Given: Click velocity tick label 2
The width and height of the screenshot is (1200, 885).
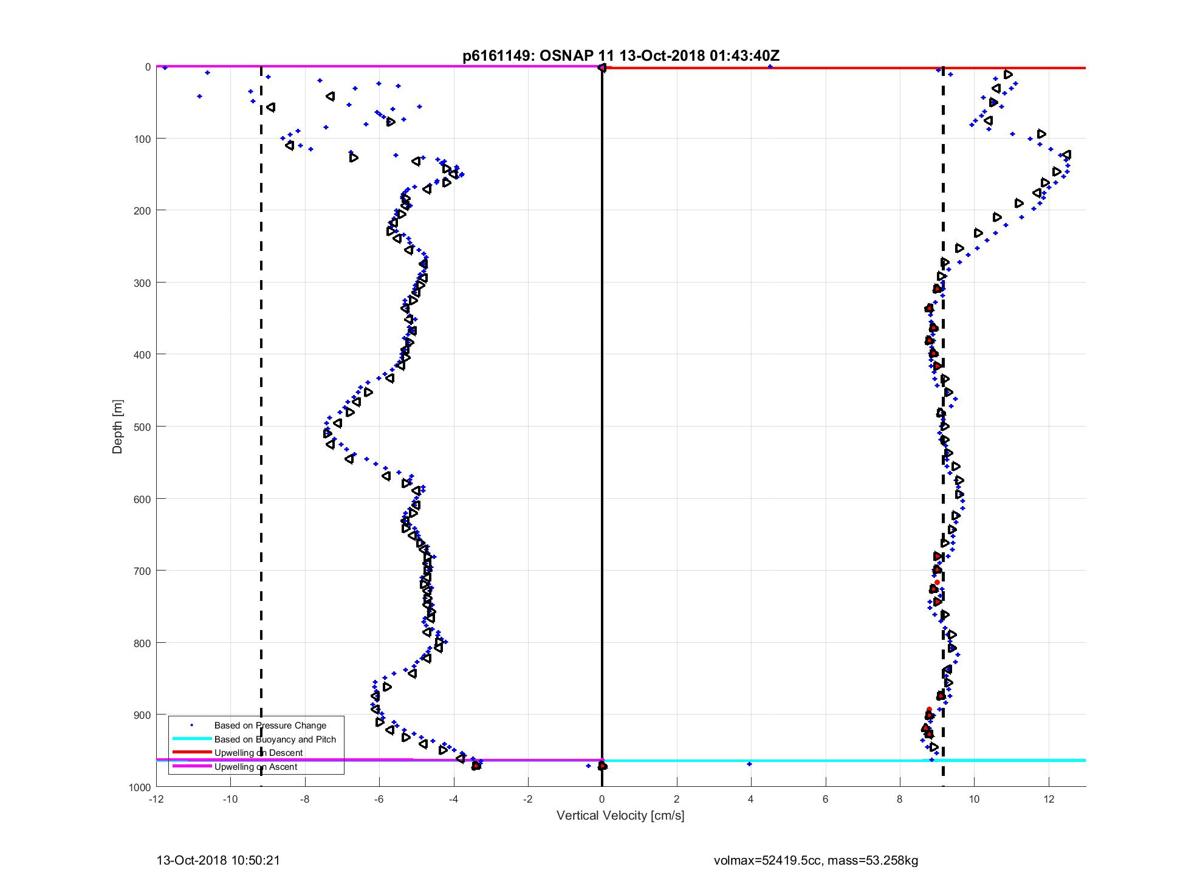Looking at the screenshot, I should click(676, 798).
